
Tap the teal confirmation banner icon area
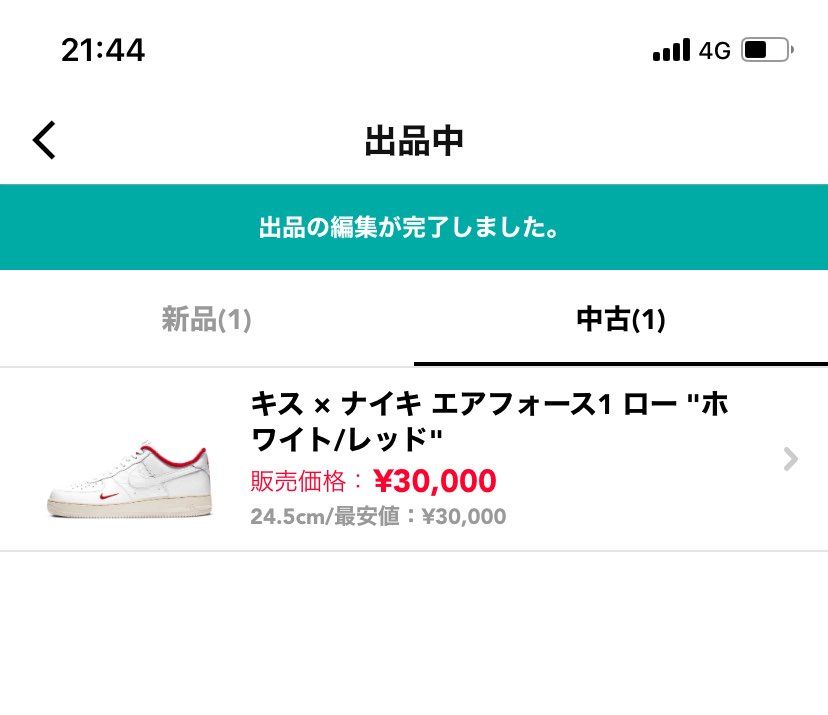[x=414, y=227]
